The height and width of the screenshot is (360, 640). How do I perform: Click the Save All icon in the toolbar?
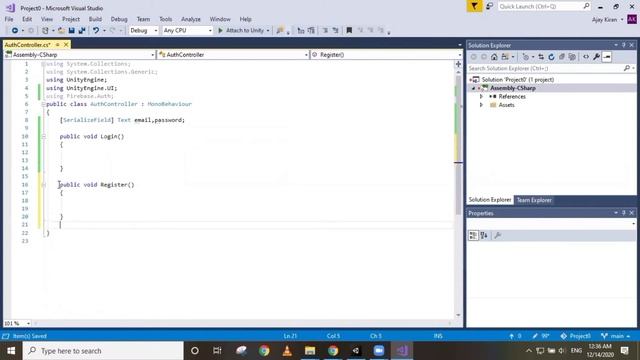pyautogui.click(x=82, y=31)
